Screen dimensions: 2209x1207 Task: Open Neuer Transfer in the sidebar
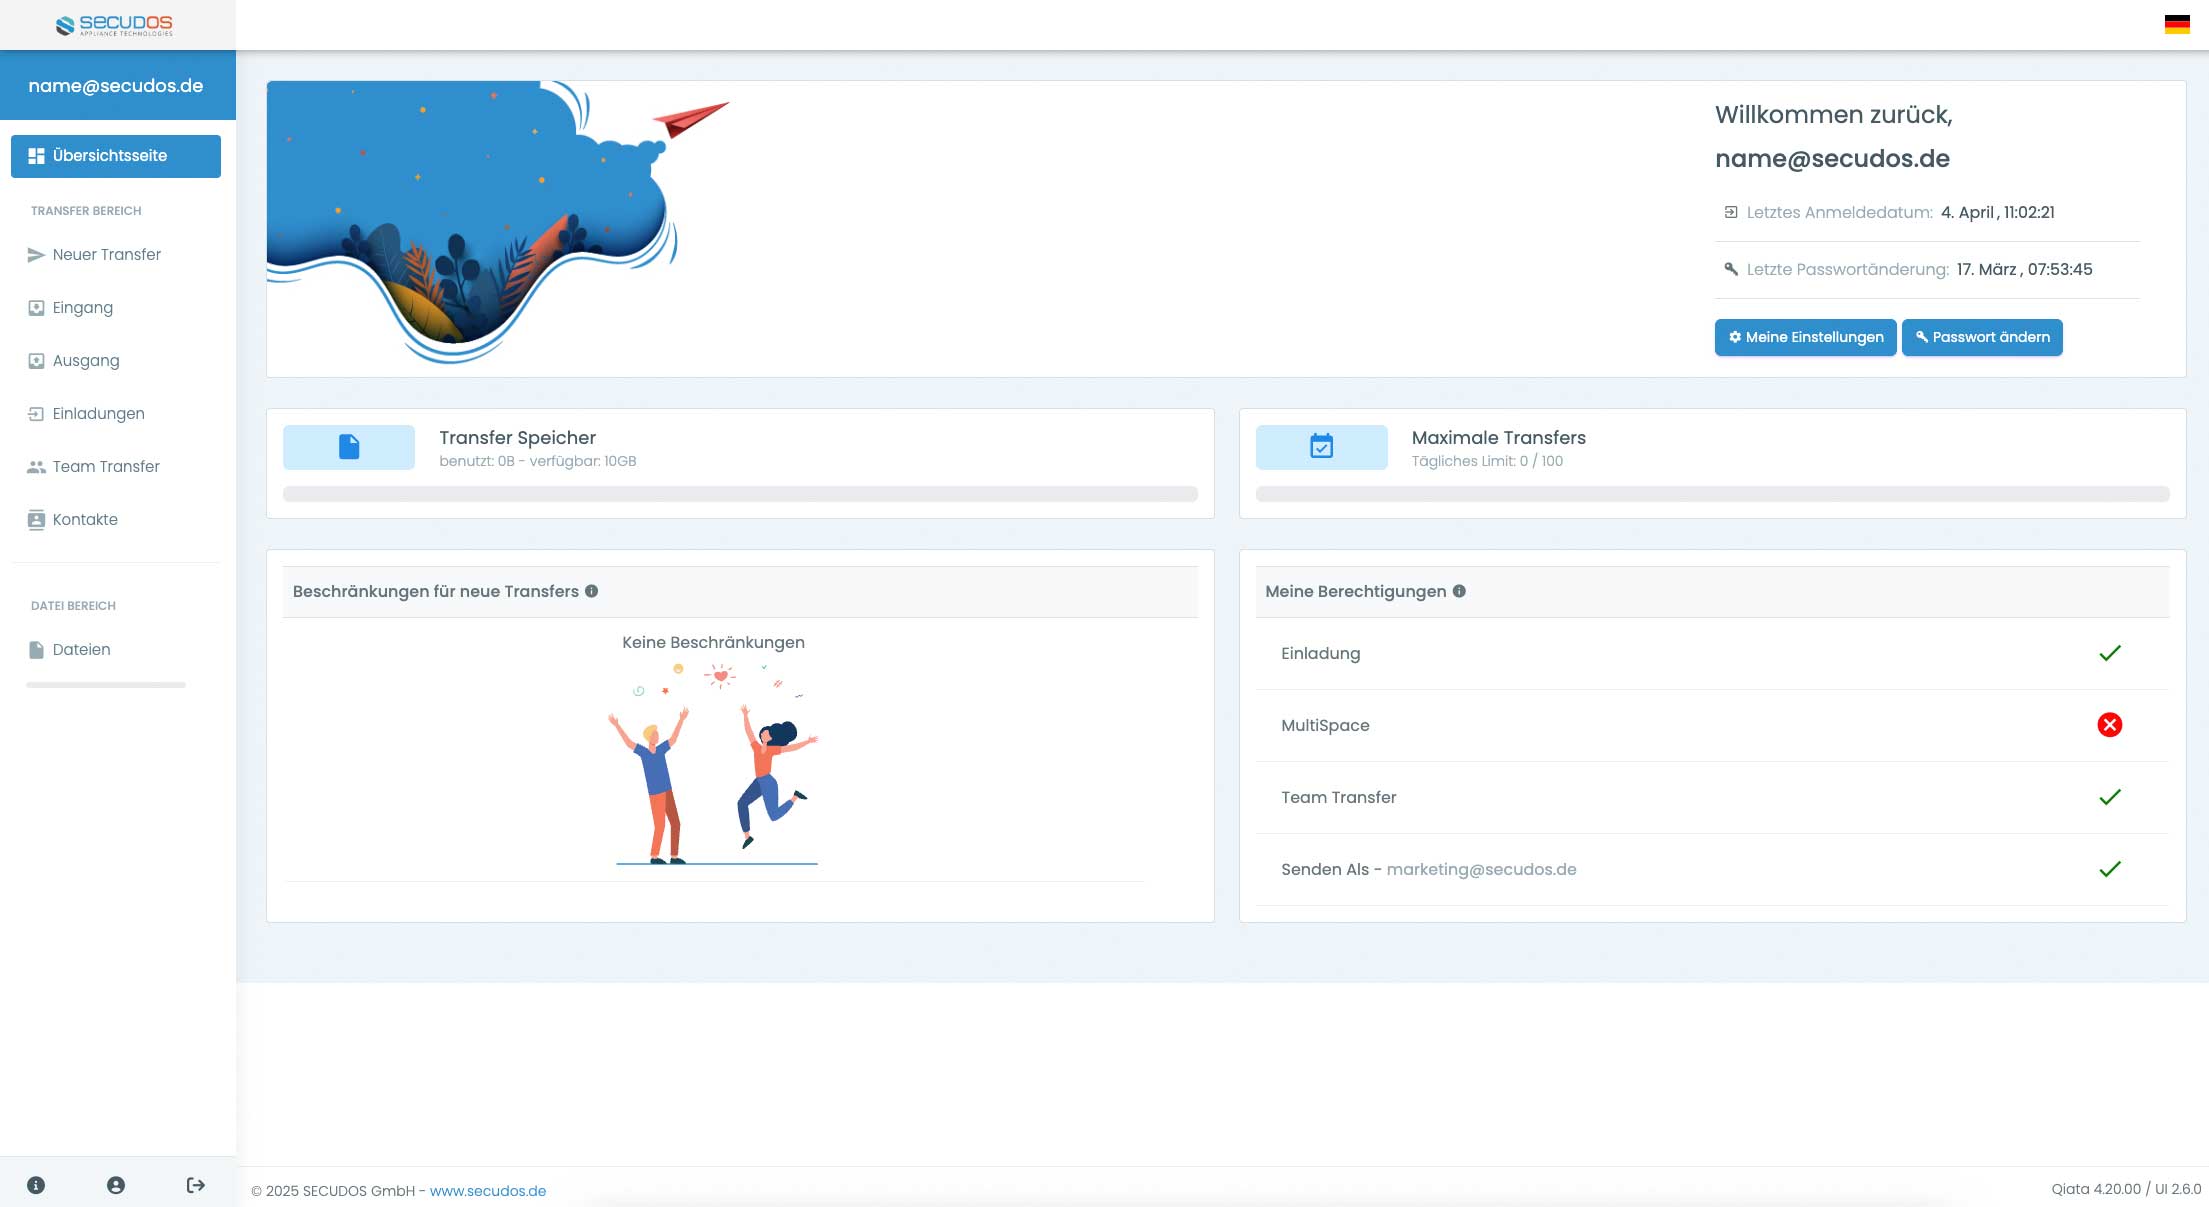(106, 255)
